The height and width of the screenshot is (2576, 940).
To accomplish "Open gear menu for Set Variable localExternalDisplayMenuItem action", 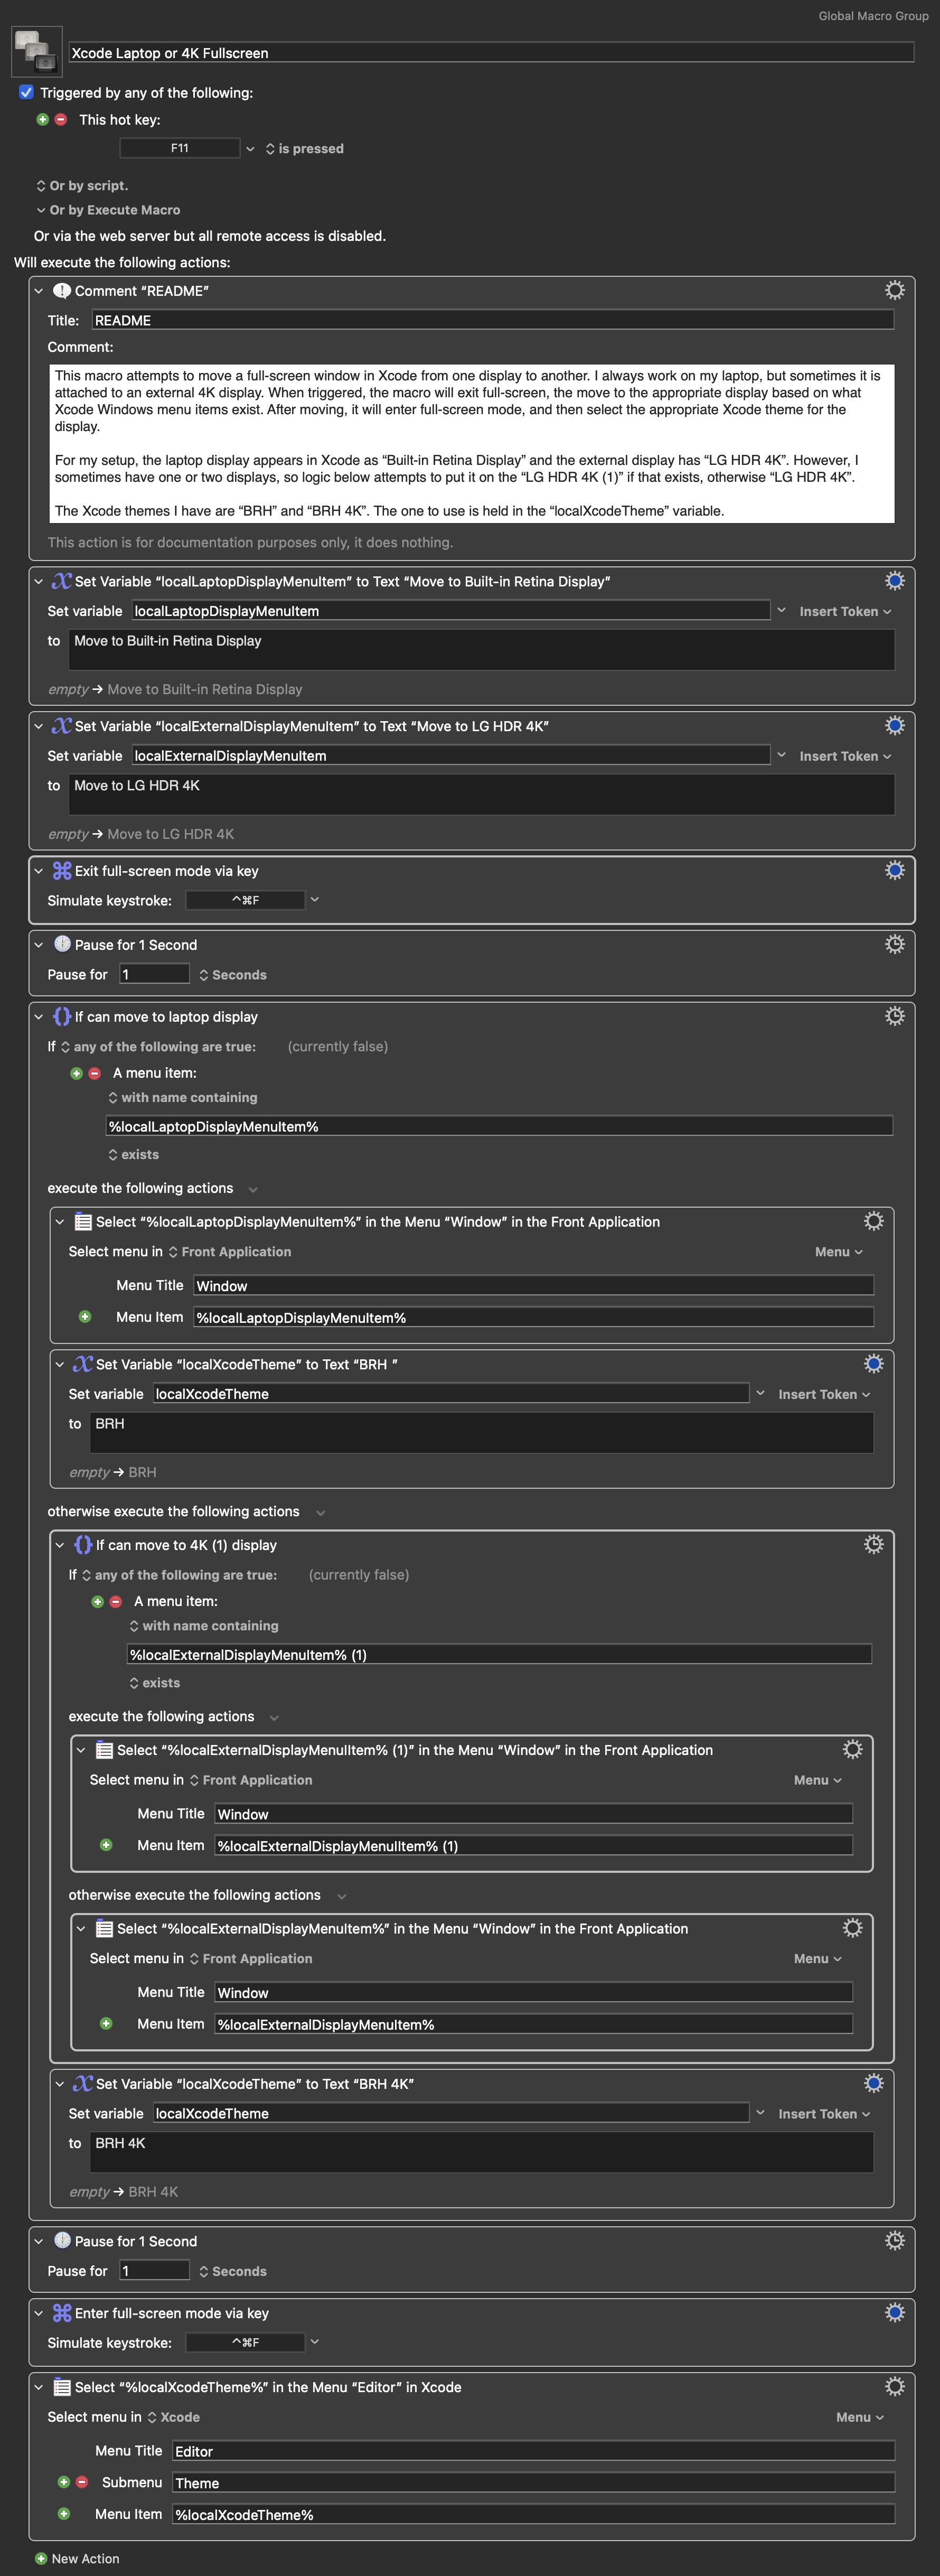I will tap(895, 726).
